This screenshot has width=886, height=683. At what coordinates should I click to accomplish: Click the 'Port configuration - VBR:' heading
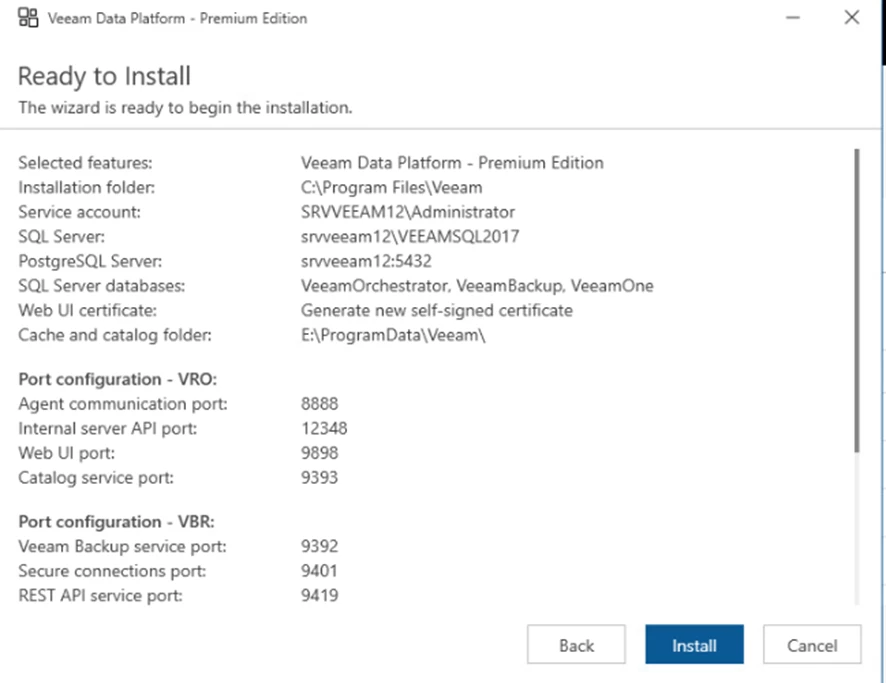click(x=116, y=522)
